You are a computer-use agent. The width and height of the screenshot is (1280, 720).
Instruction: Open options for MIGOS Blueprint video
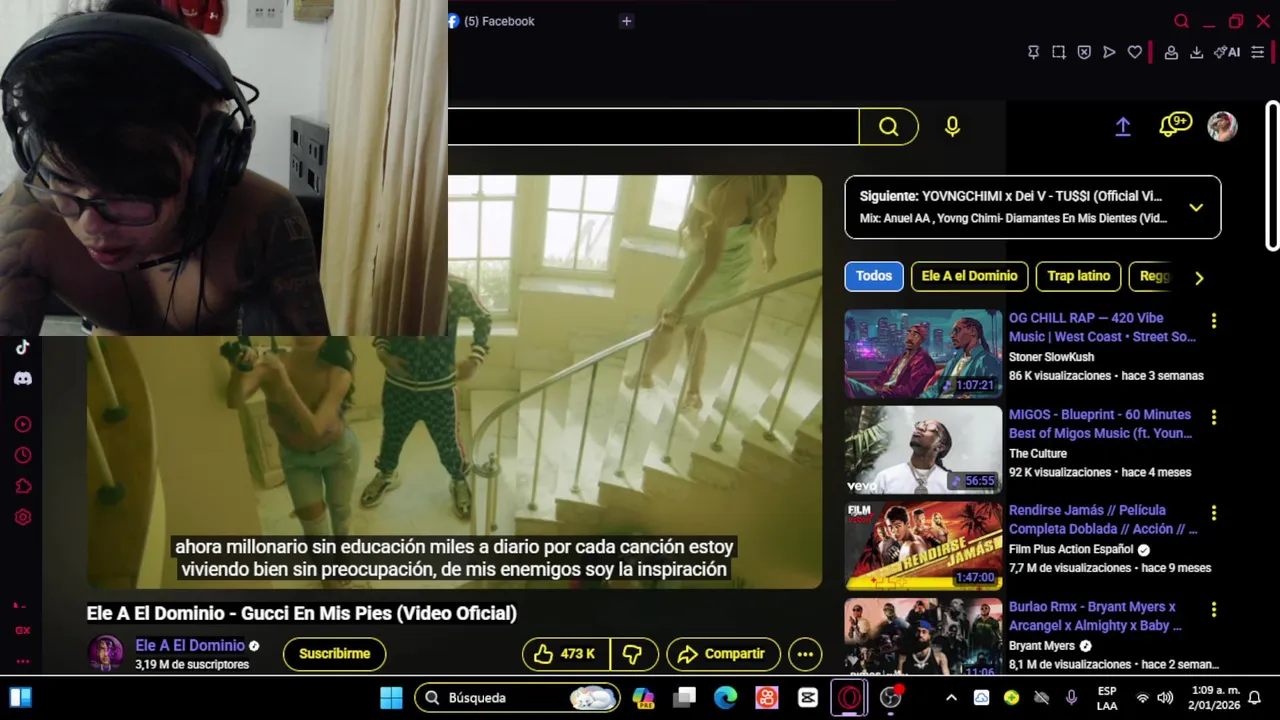1214,417
